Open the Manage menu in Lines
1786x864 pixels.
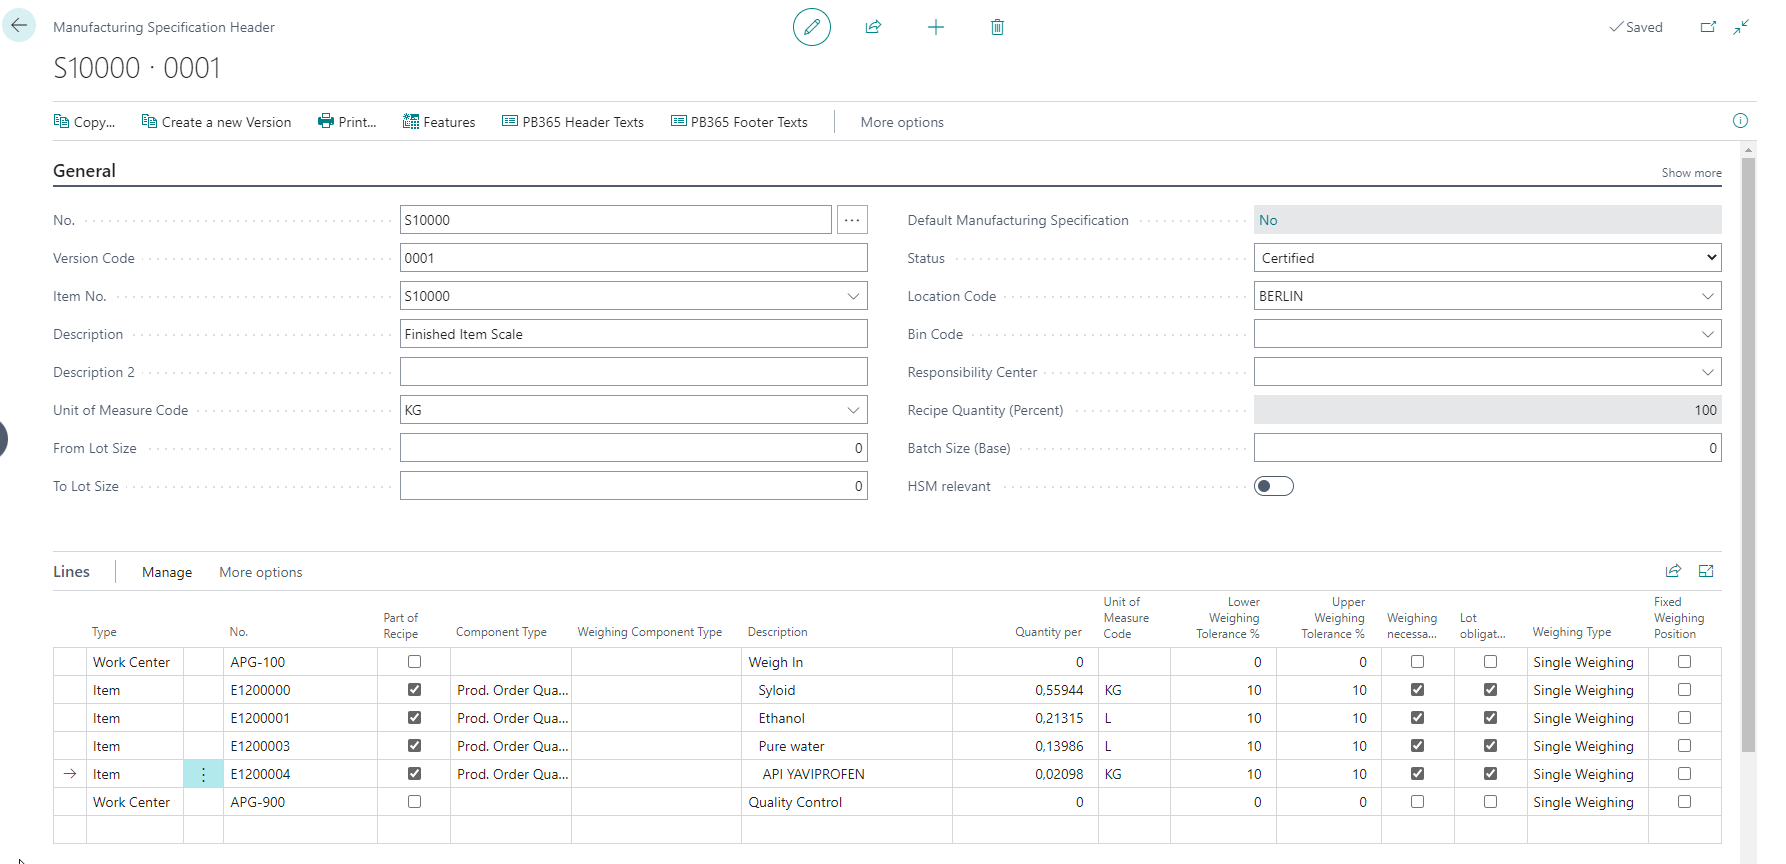coord(167,572)
